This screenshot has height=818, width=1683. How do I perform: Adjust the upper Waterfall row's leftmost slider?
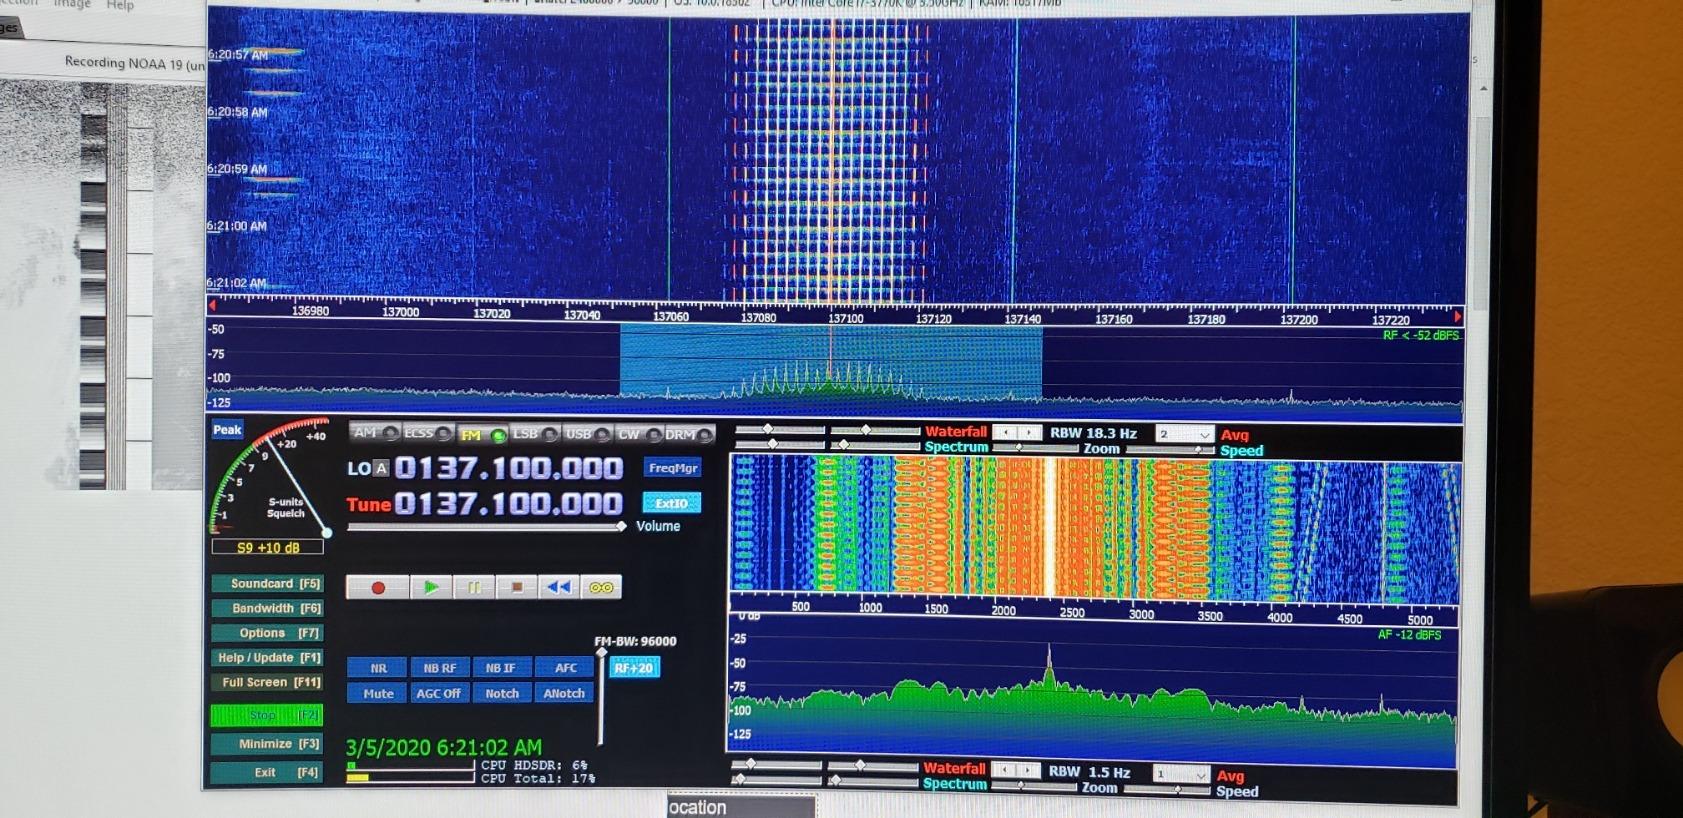[780, 430]
